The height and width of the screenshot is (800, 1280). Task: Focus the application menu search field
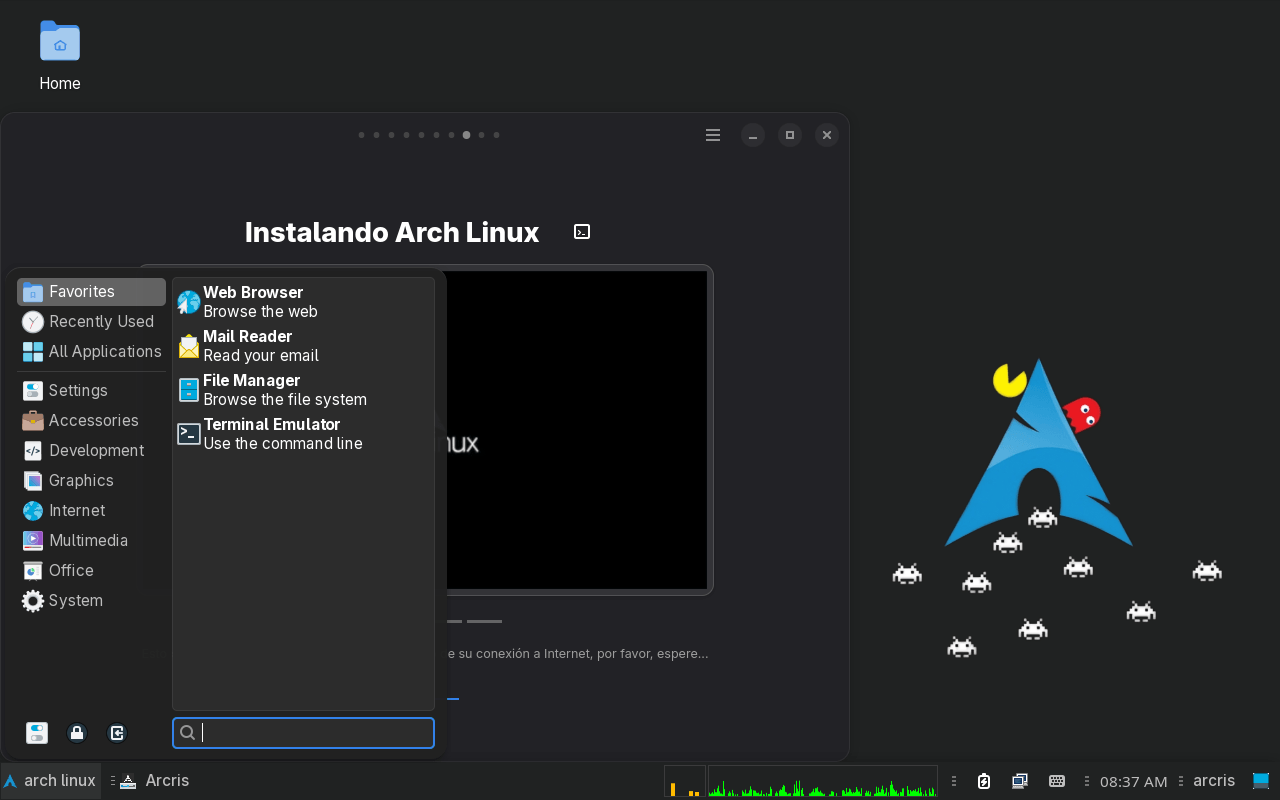click(x=303, y=733)
